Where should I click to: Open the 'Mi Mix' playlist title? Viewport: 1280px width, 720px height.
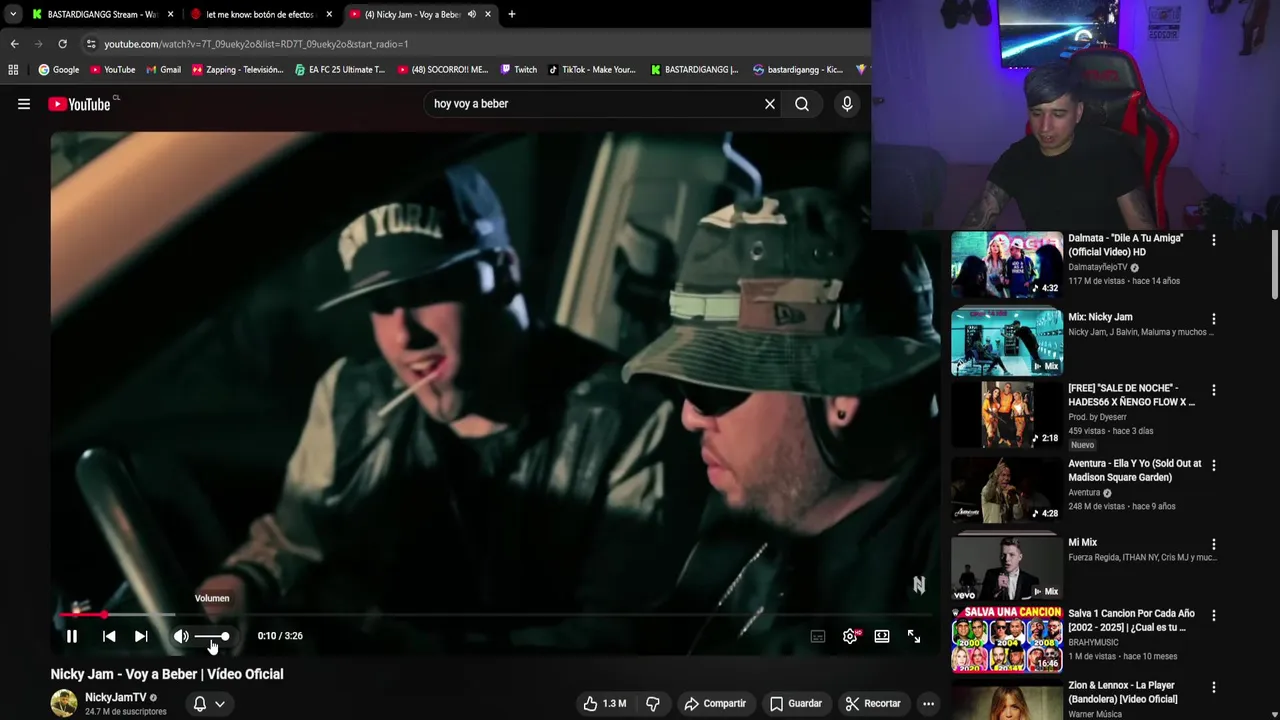[x=1082, y=542]
